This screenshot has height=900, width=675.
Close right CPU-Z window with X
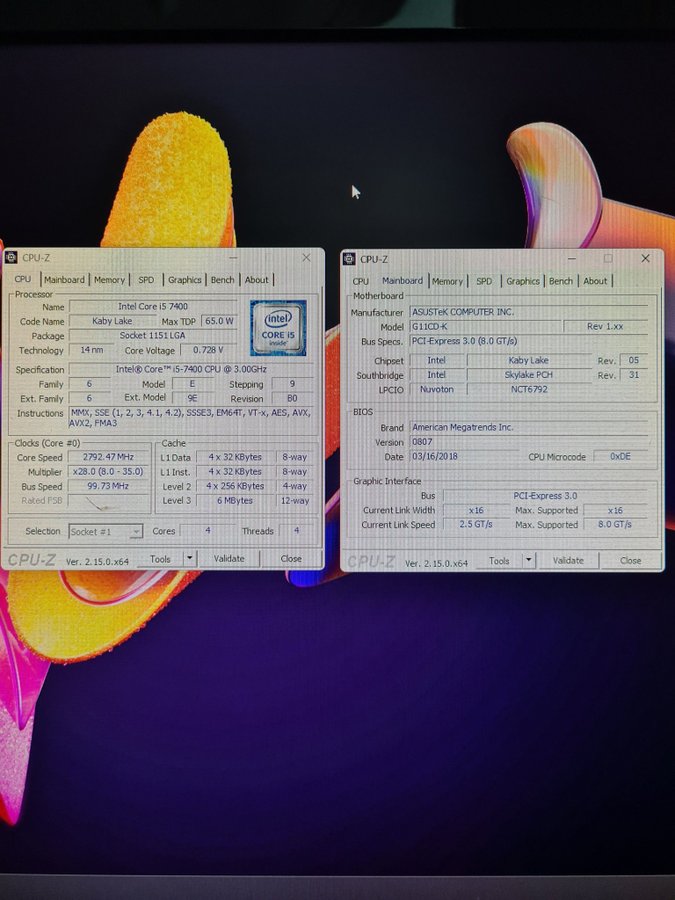point(645,259)
